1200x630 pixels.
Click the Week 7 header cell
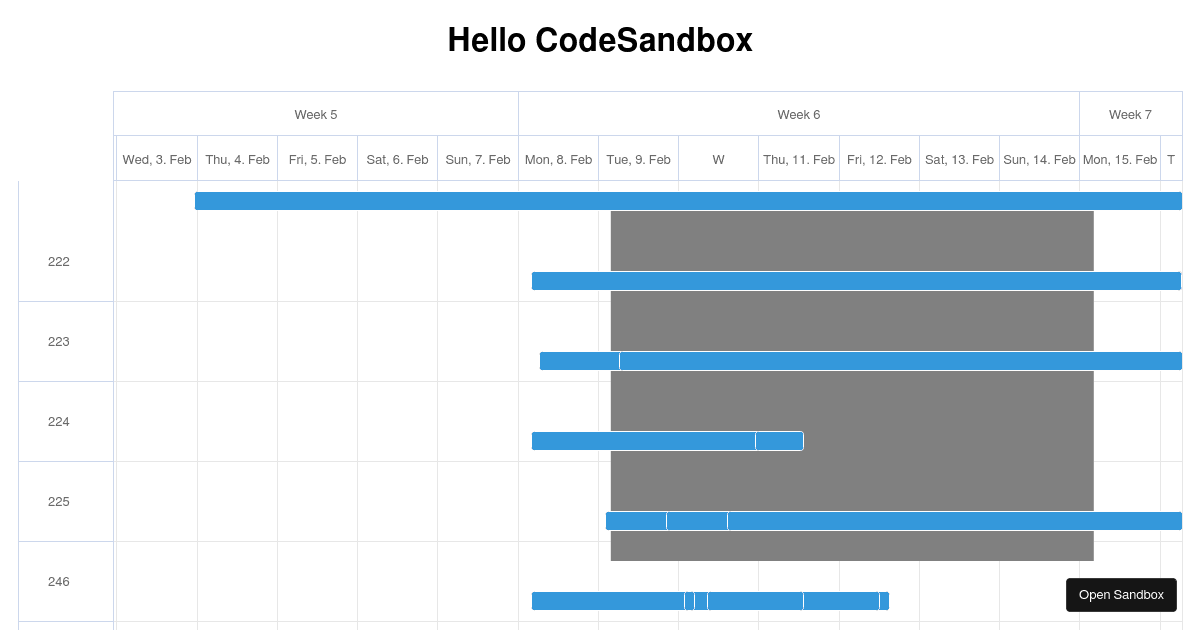click(x=1130, y=114)
